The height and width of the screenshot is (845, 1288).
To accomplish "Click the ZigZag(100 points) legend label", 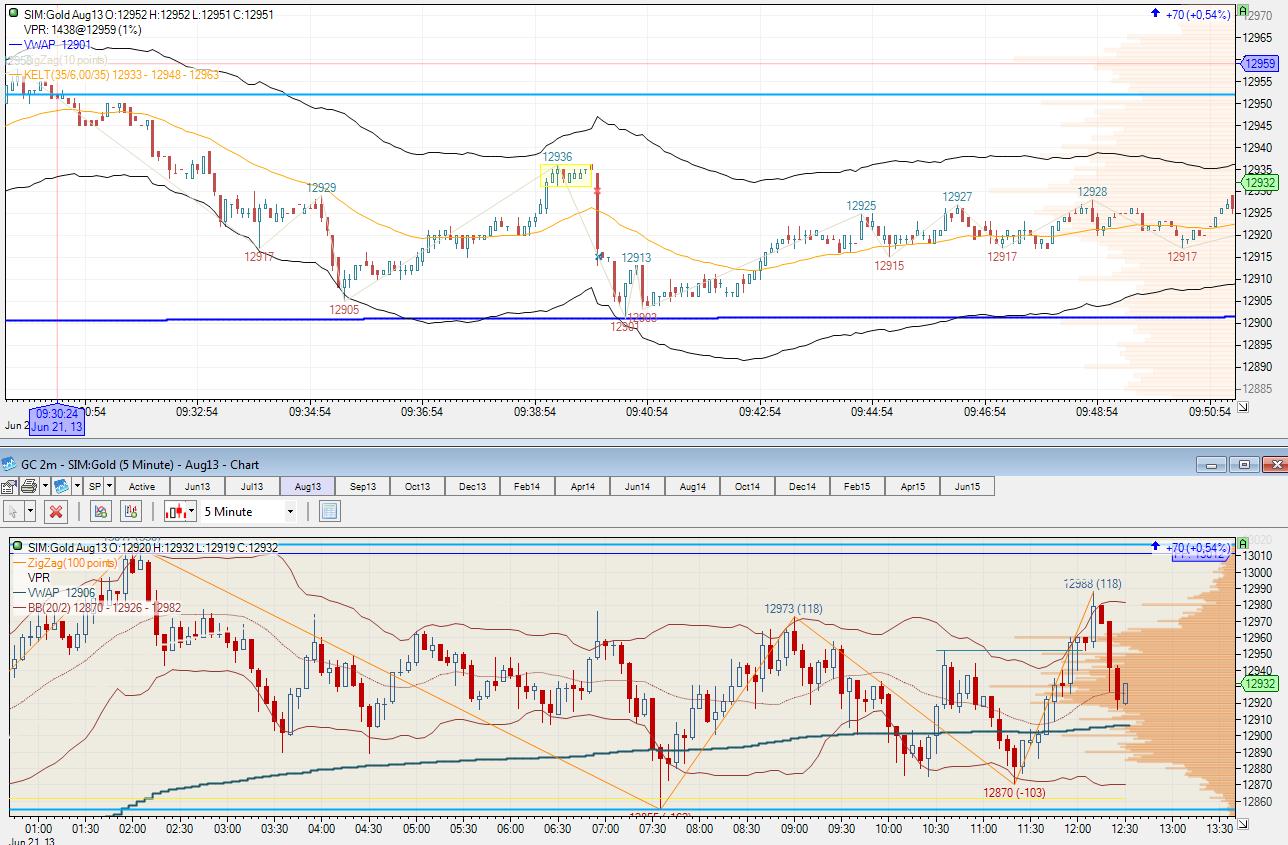I will (x=66, y=563).
